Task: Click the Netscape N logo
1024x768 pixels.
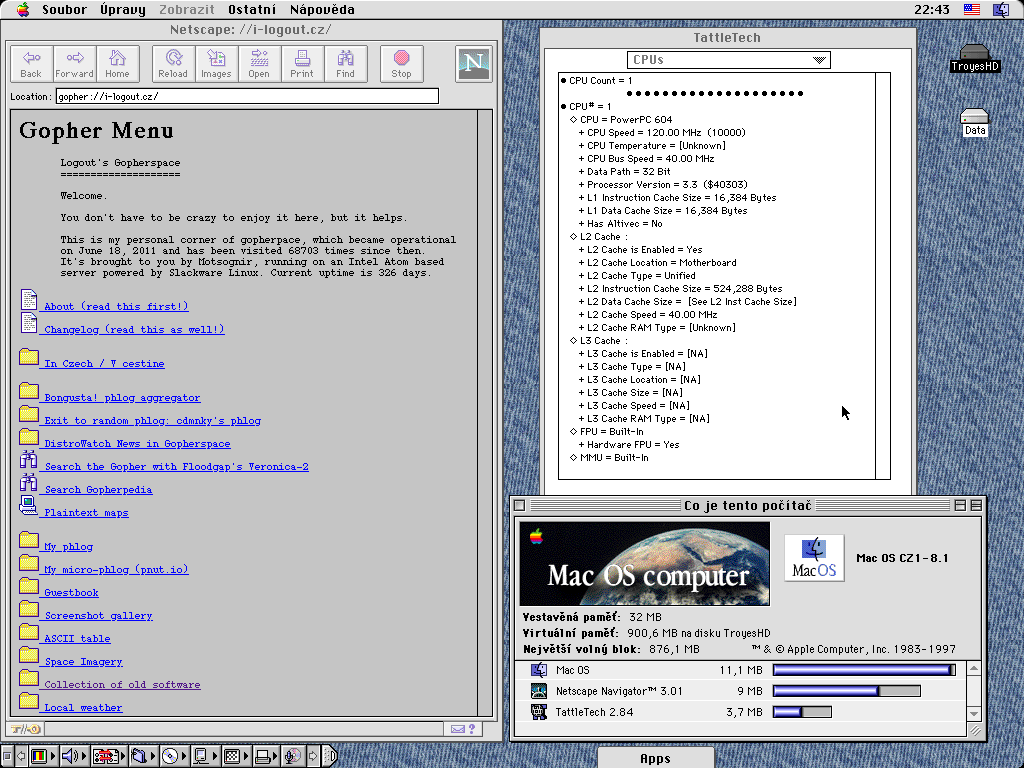Action: [x=474, y=64]
